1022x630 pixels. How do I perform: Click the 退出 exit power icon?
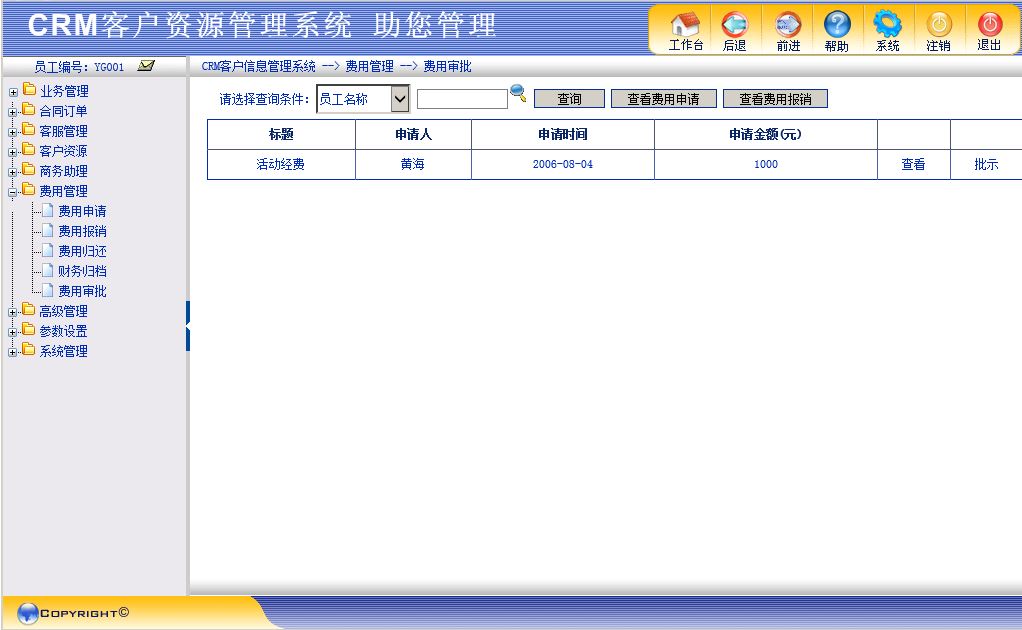(x=989, y=25)
